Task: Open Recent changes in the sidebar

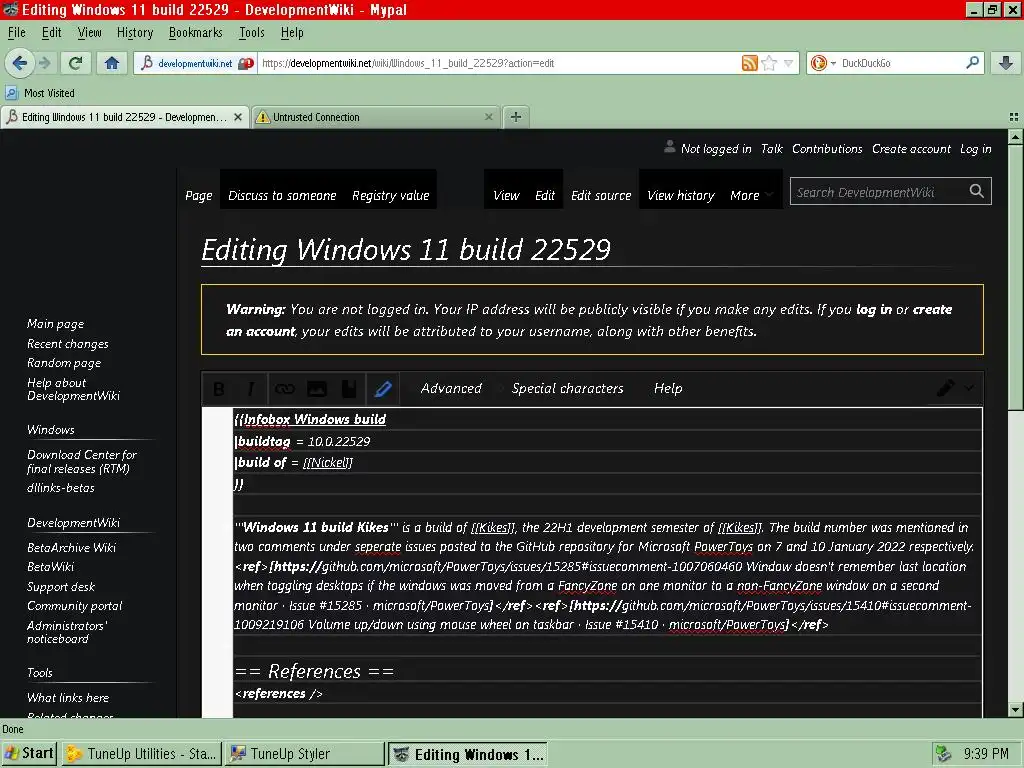Action: (x=68, y=344)
